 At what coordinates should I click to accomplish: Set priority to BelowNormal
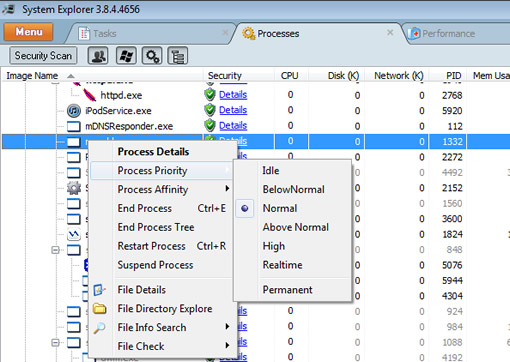[293, 189]
